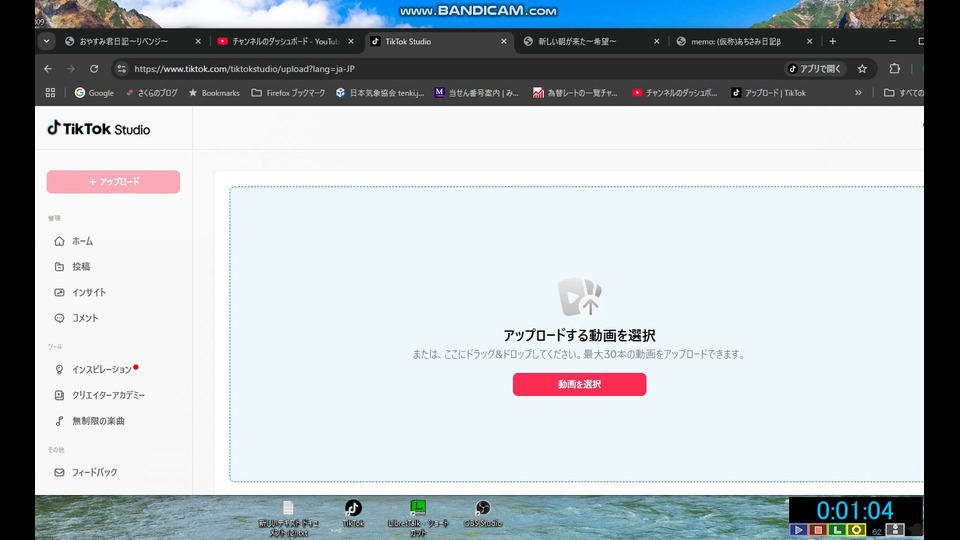Click the red 動画を選択 button
Viewport: 960px width, 540px height.
pos(579,384)
